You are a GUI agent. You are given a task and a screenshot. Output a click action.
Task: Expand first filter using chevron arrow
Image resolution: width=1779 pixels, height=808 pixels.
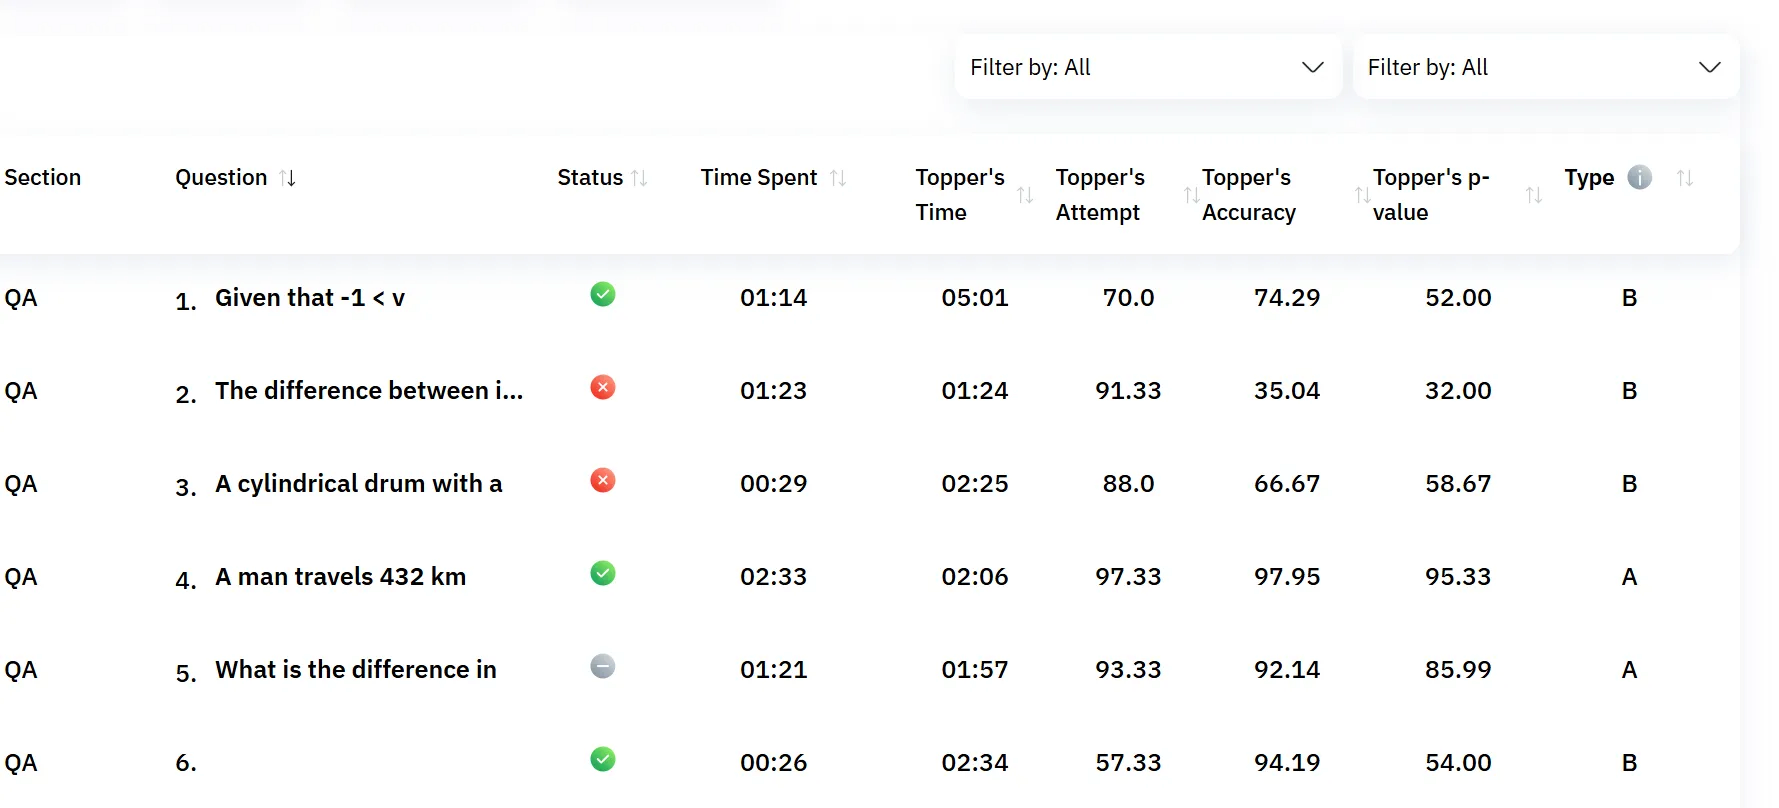click(1313, 67)
